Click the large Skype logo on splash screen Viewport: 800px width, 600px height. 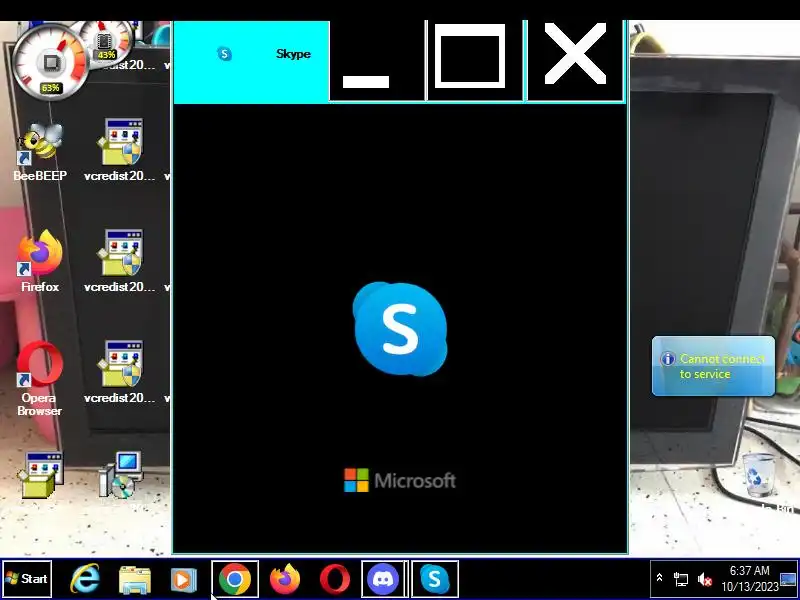click(x=399, y=329)
